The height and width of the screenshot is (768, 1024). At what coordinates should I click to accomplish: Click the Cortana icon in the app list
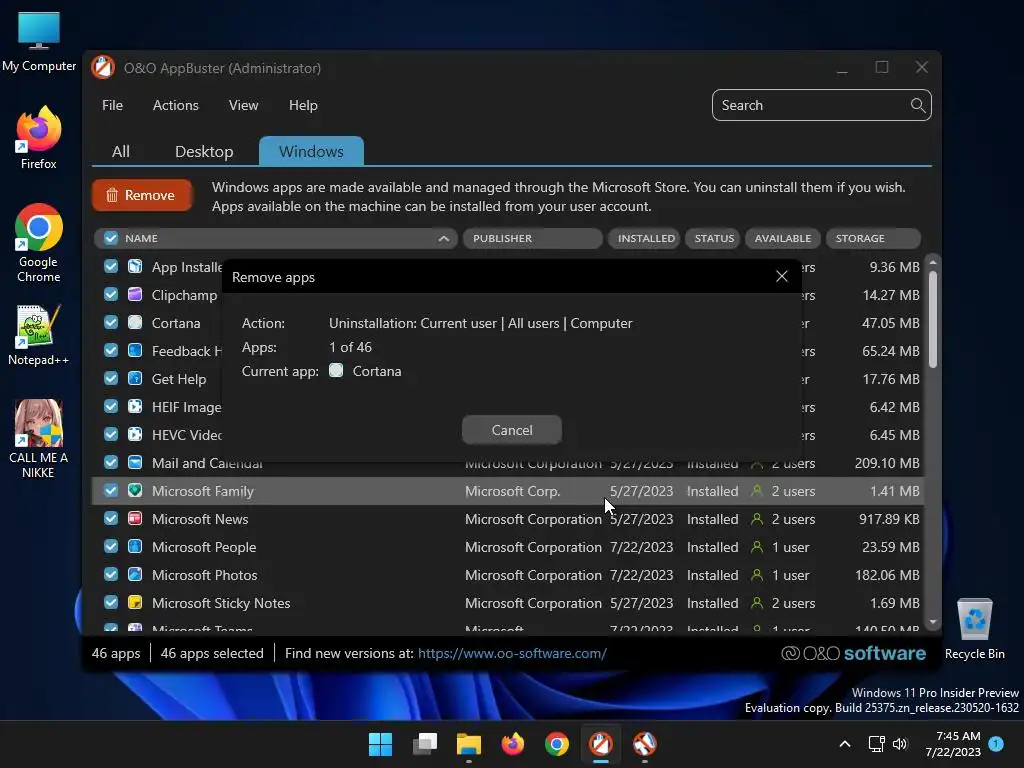135,323
